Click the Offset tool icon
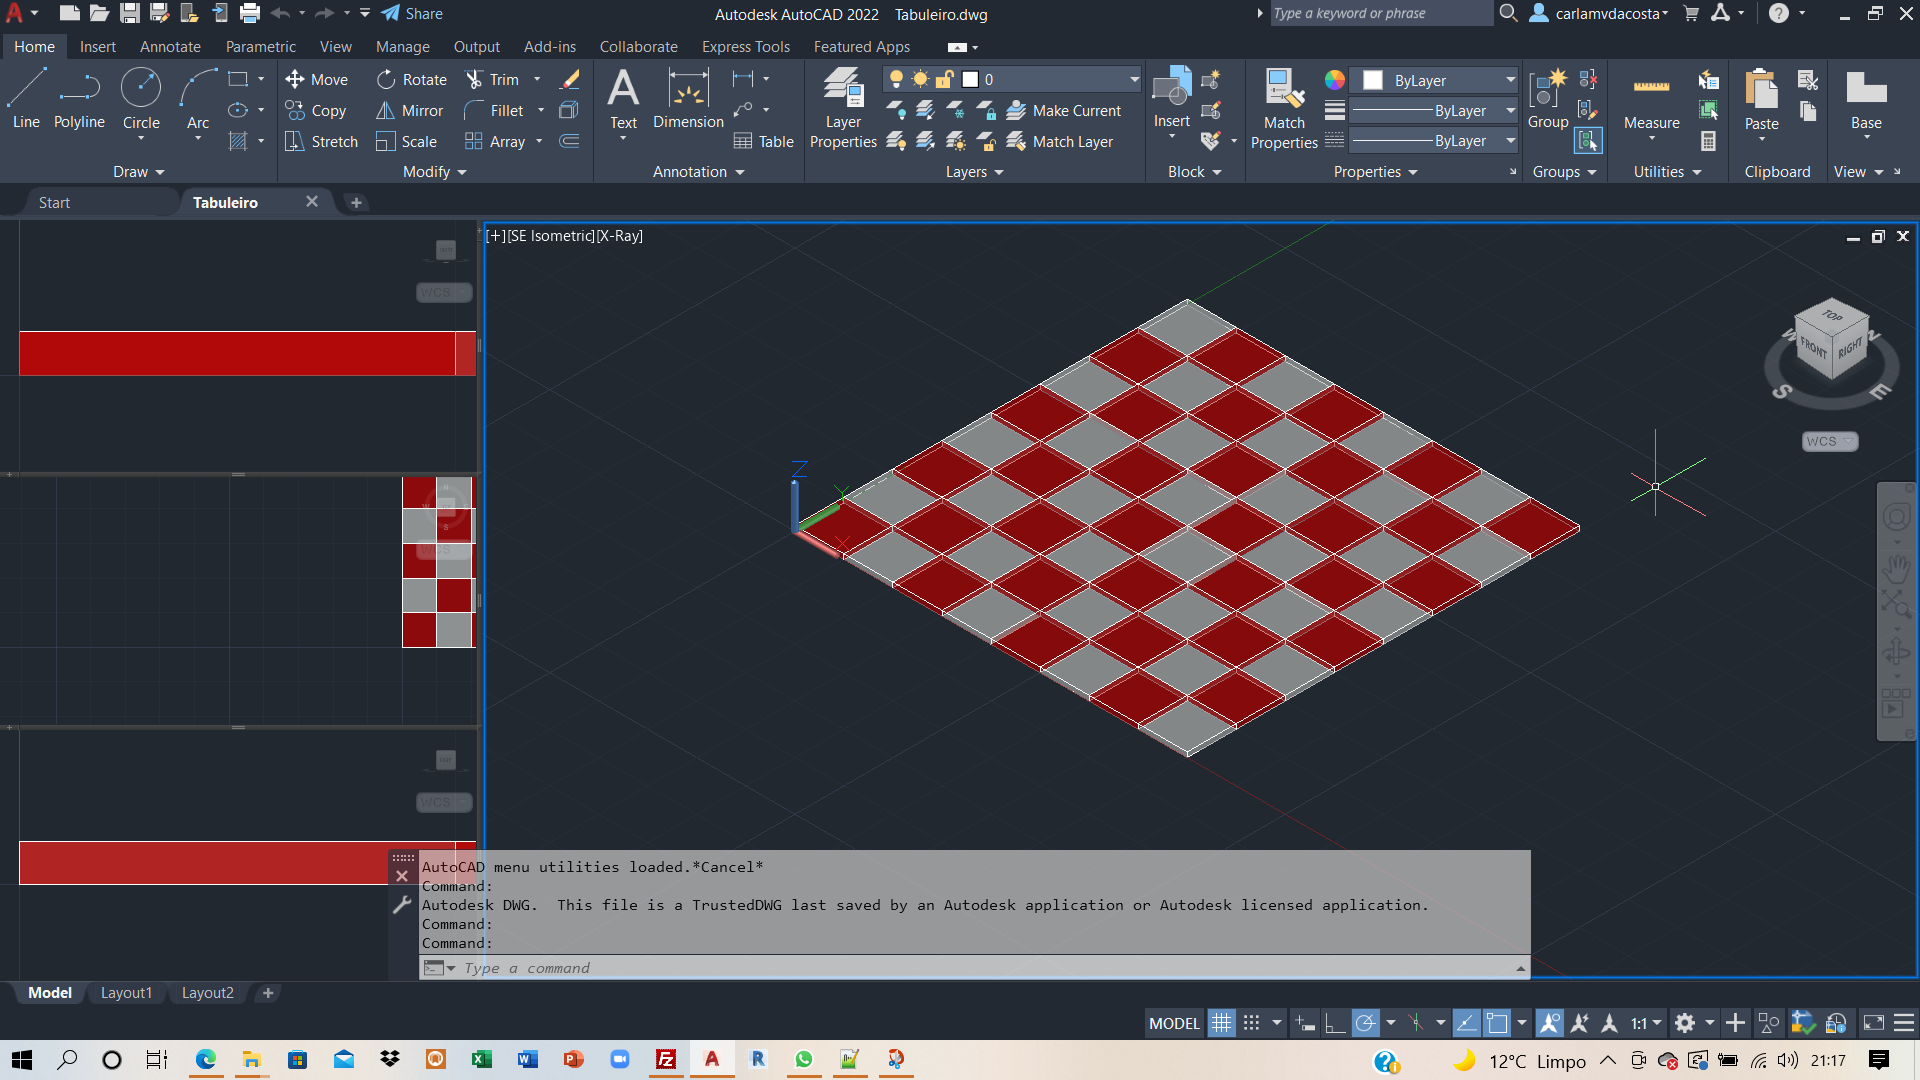 coord(570,141)
